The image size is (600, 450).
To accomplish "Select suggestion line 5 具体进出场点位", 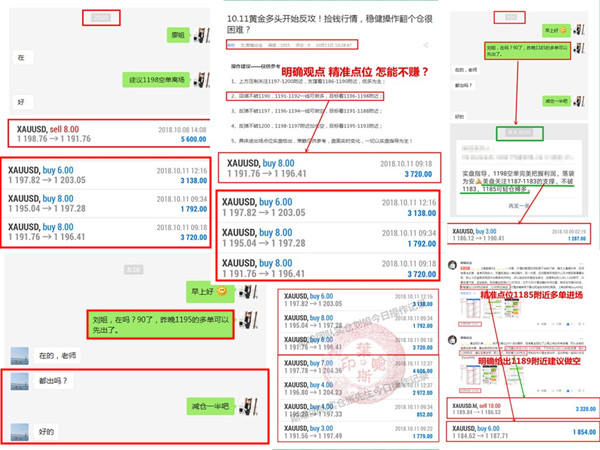I will coord(321,141).
